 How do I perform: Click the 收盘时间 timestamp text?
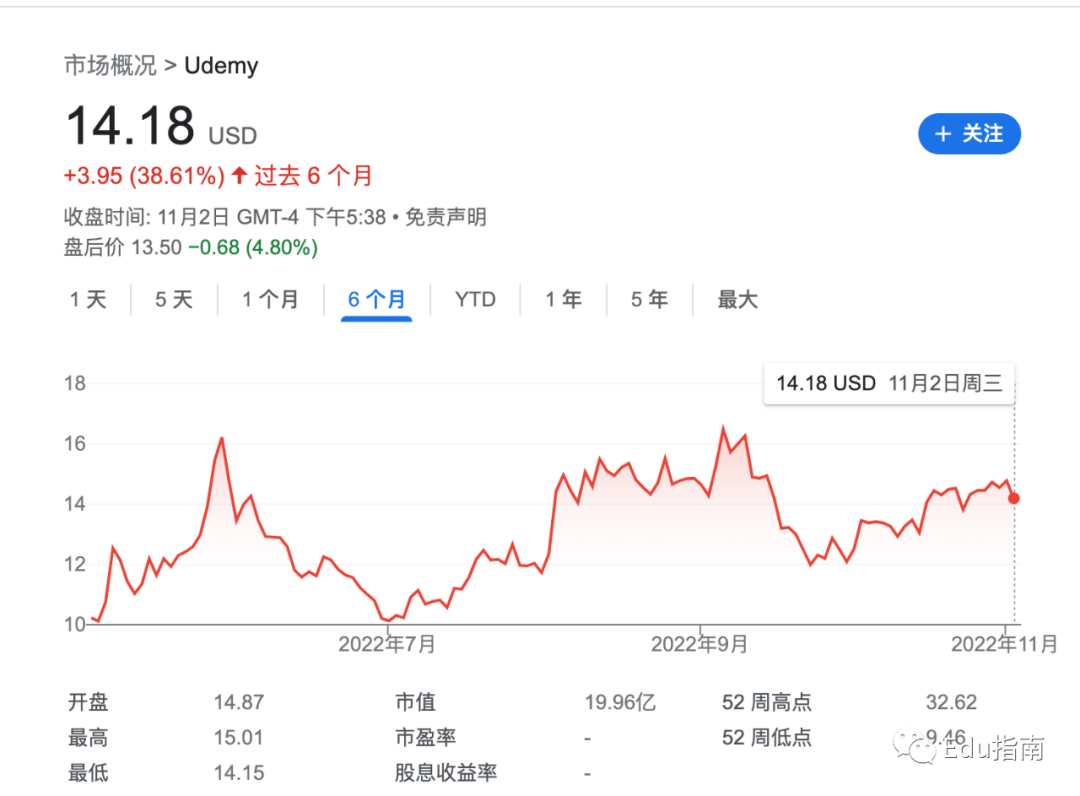click(x=225, y=217)
